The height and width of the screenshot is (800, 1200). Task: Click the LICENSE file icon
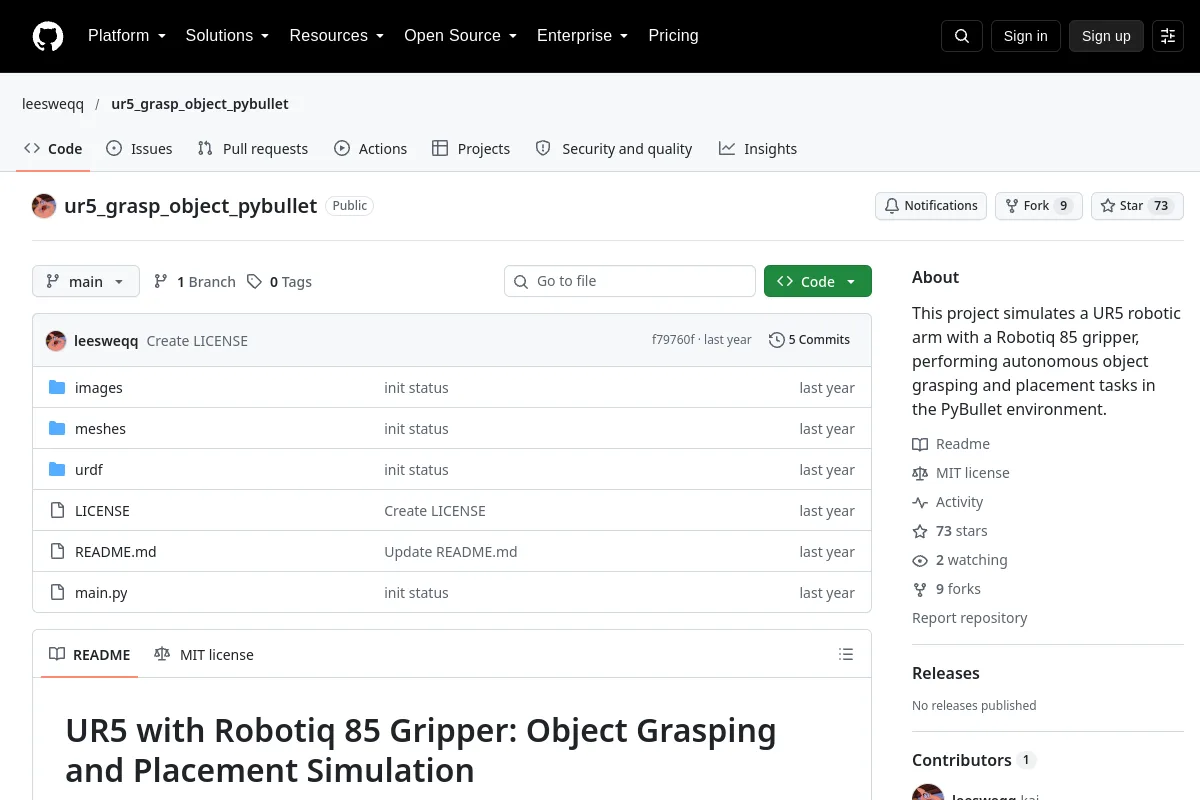point(57,511)
